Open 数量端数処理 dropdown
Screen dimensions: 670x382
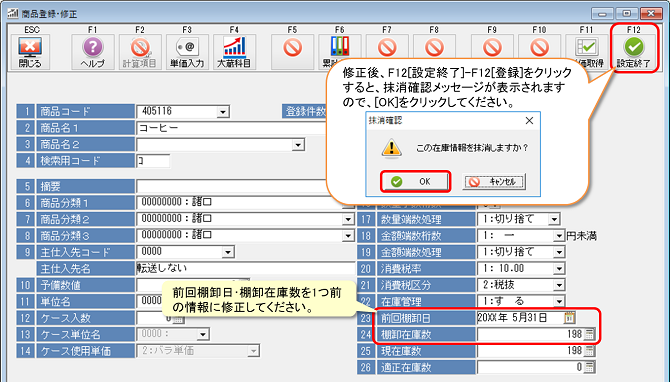tap(554, 220)
